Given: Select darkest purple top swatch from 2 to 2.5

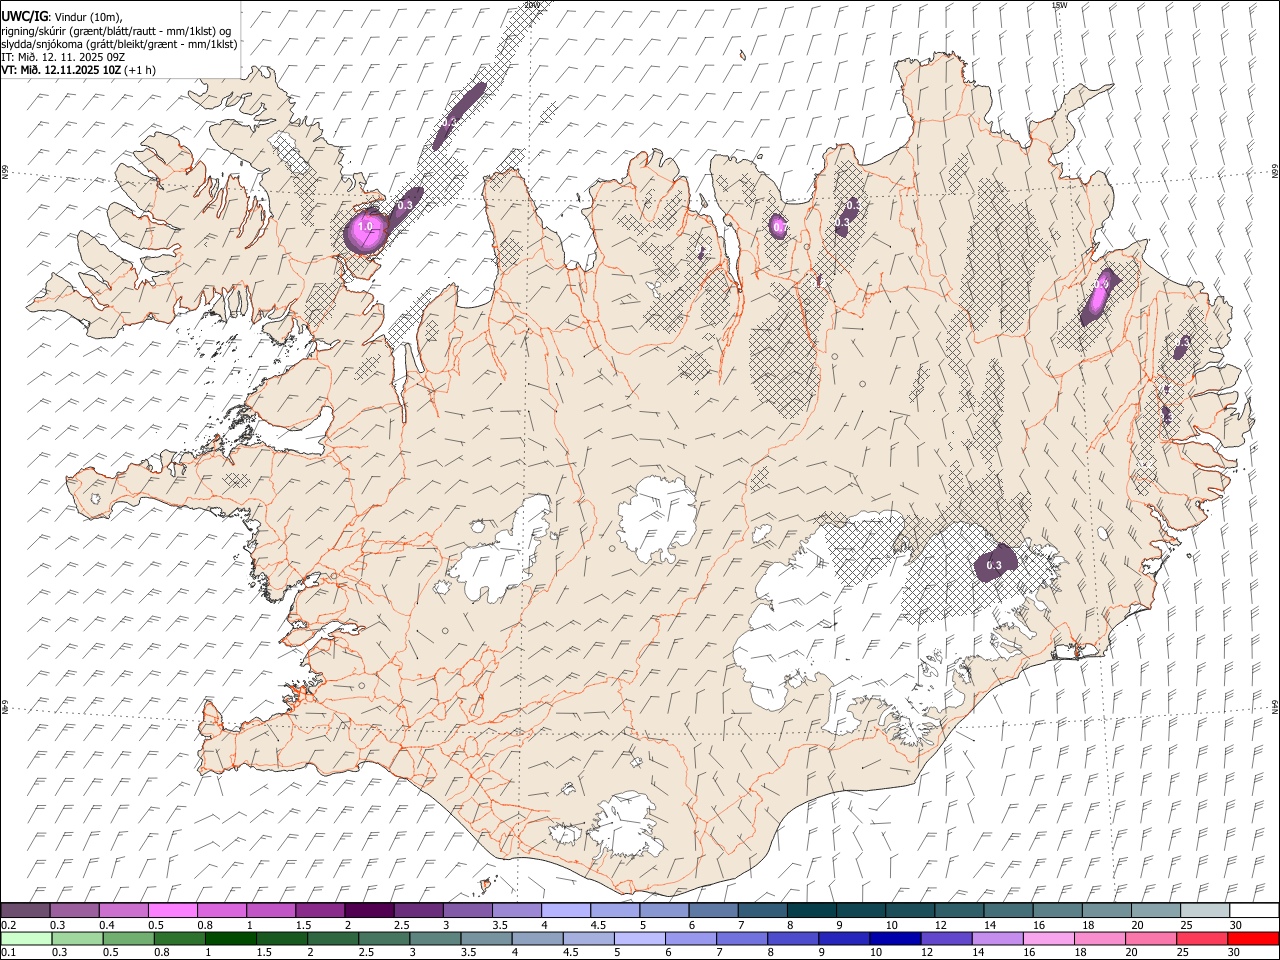Looking at the screenshot, I should (369, 911).
